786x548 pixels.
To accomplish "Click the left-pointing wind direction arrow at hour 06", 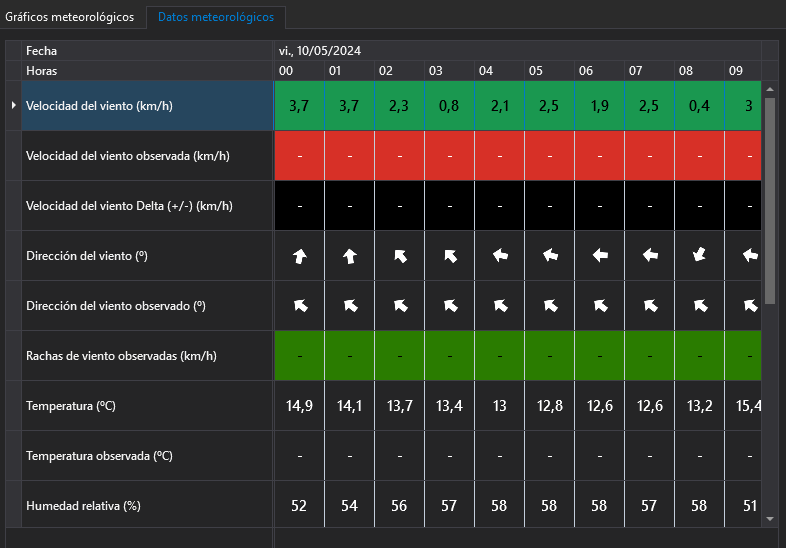I will point(600,256).
